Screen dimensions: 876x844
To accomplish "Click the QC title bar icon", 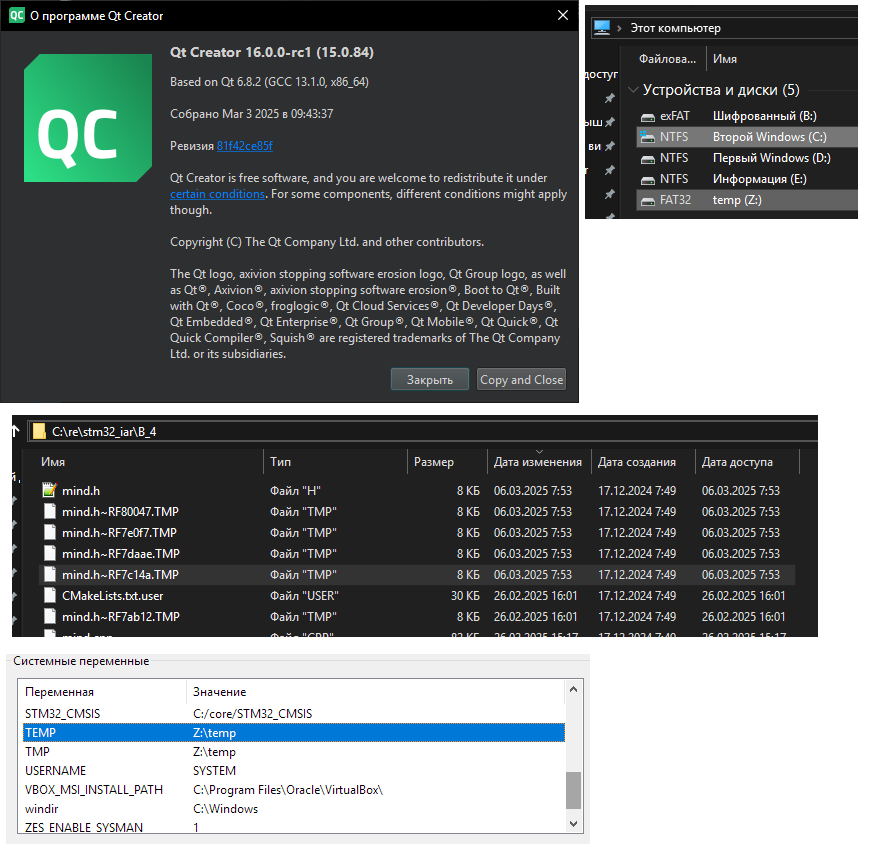I will pyautogui.click(x=17, y=15).
